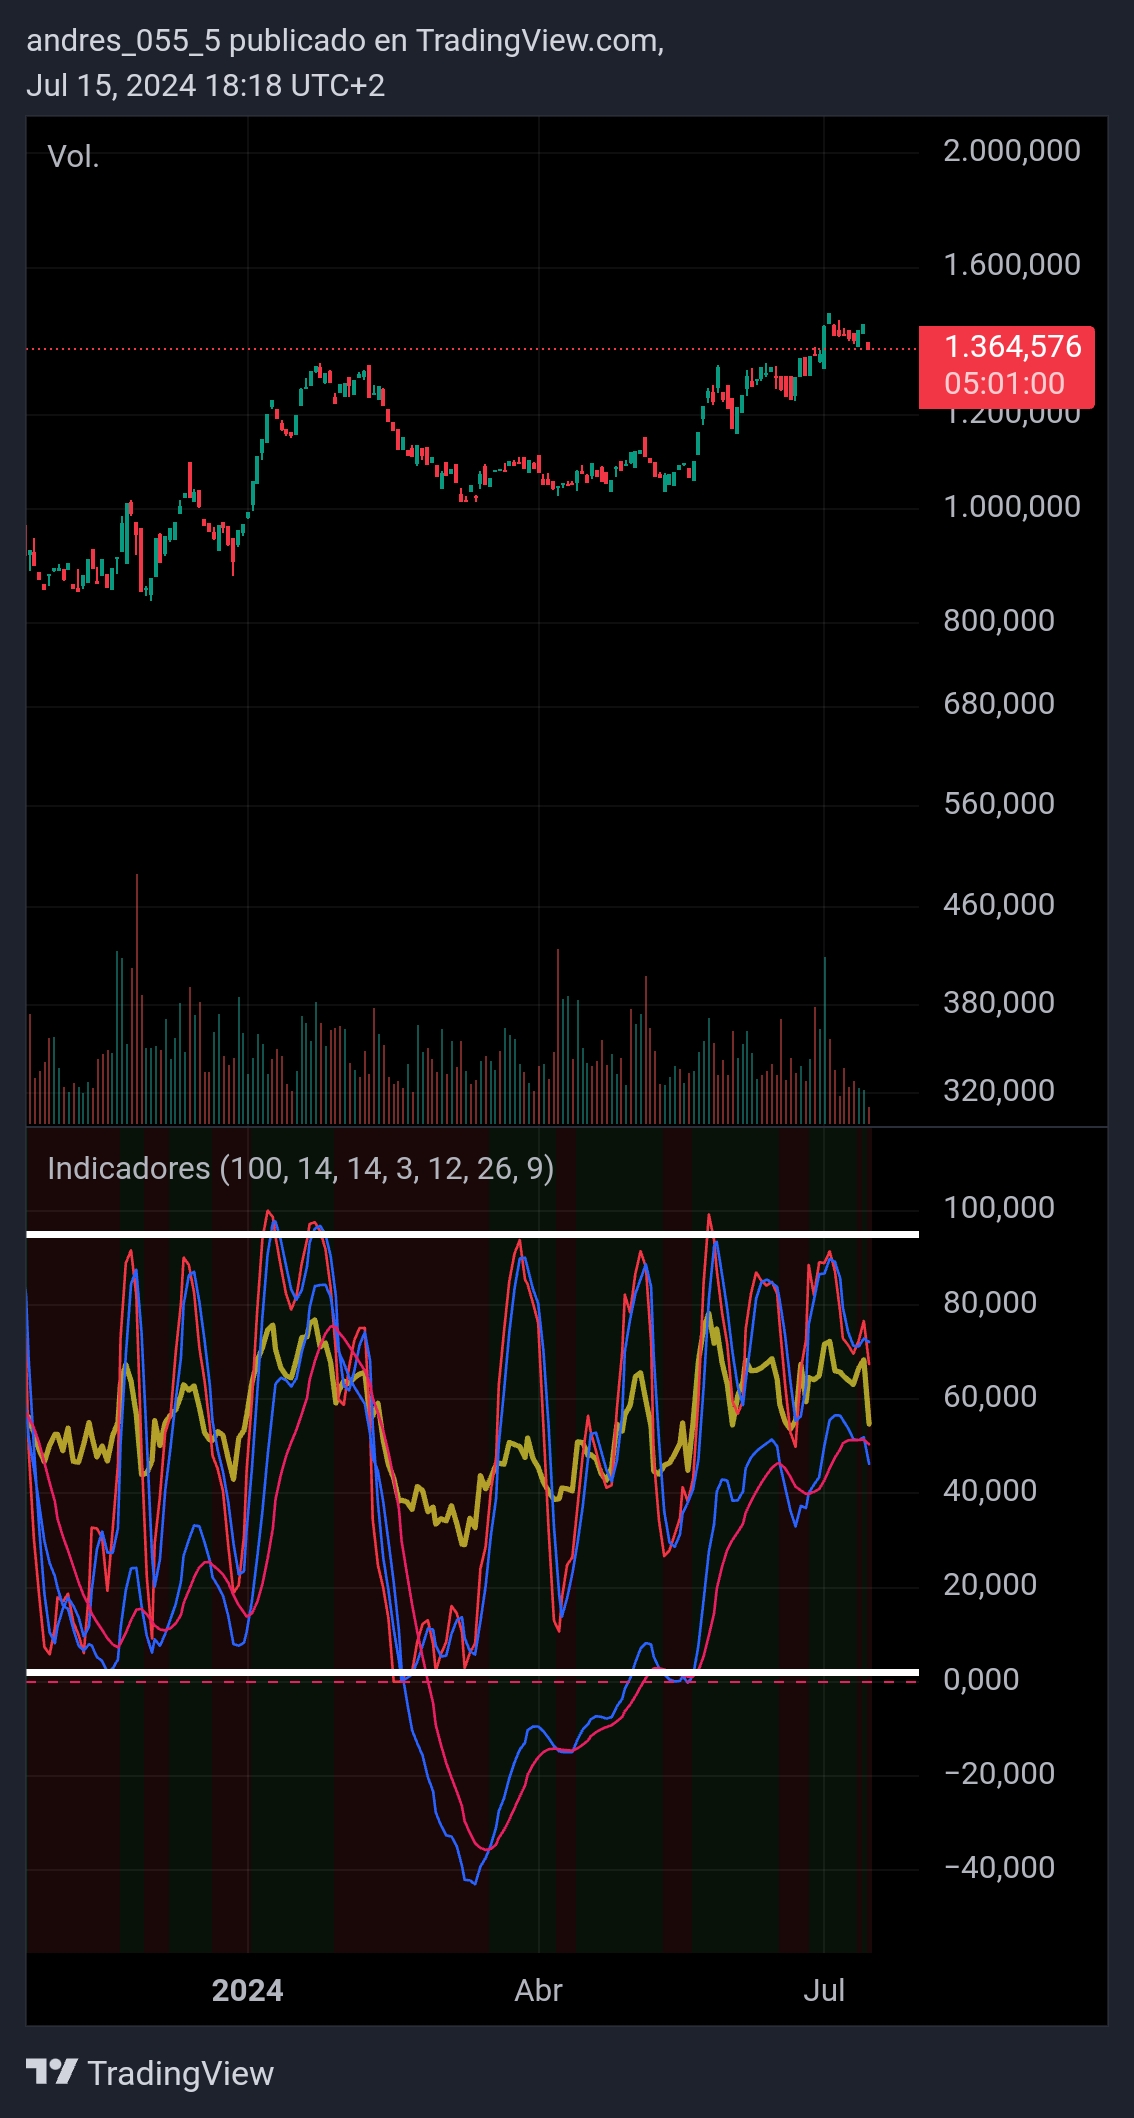Click the TradingView wordmark text in footer

(180, 2073)
